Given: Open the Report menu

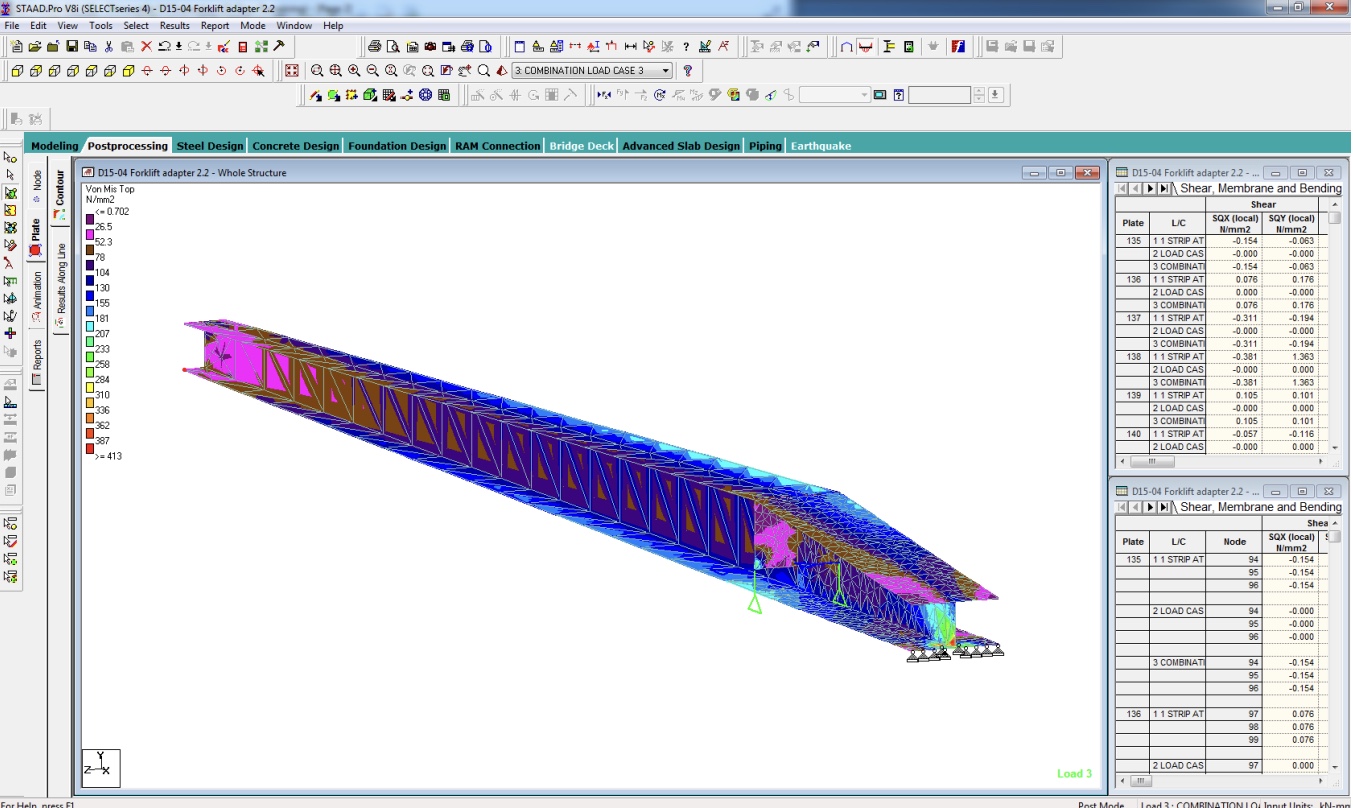Looking at the screenshot, I should tap(215, 25).
